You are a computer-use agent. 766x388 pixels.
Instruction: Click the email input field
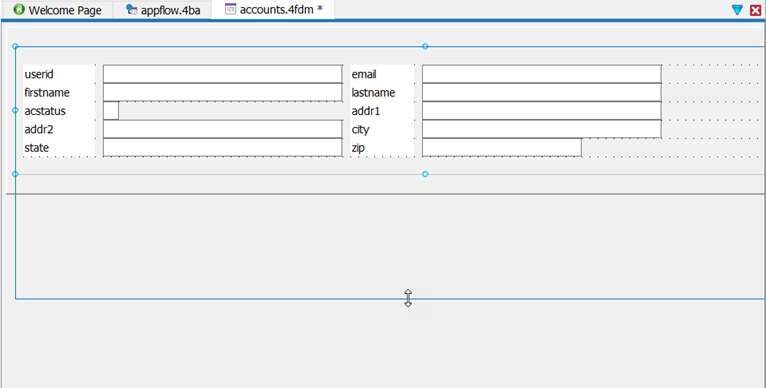[x=542, y=74]
